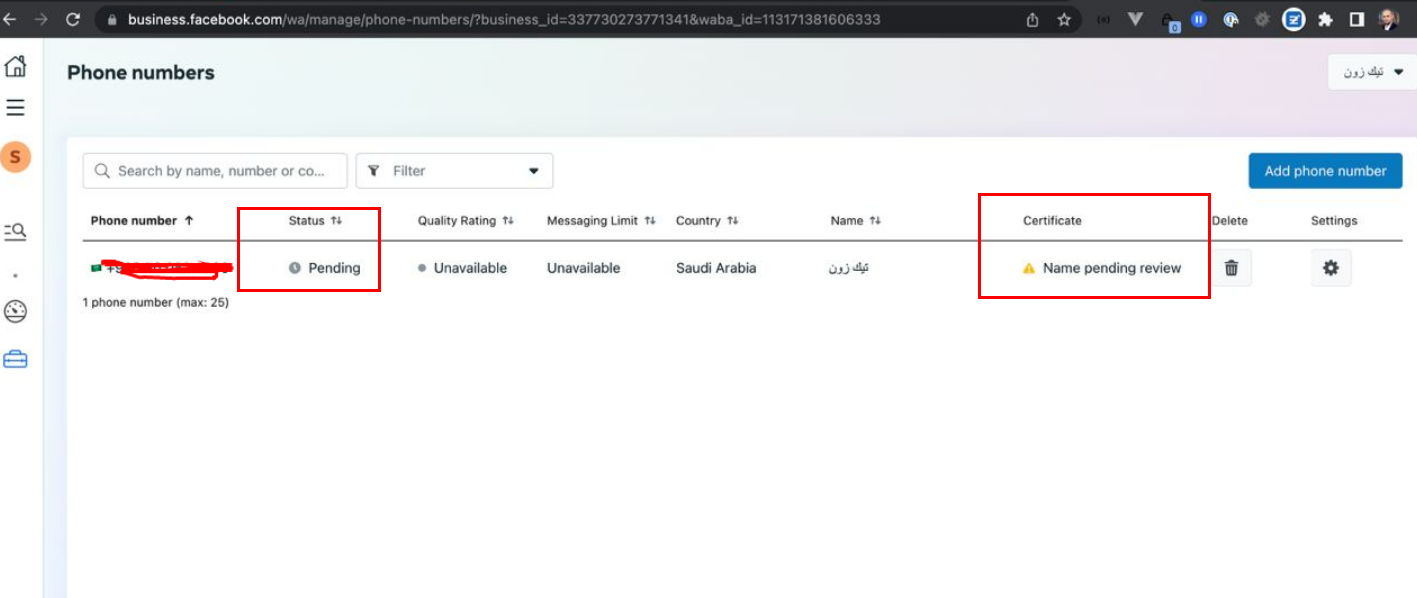The image size is (1417, 598).
Task: Open the browser extensions puzzle icon
Action: 1325,19
